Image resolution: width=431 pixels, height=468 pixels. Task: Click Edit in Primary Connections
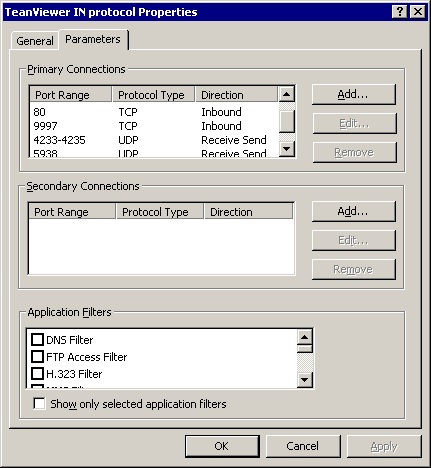[x=354, y=123]
